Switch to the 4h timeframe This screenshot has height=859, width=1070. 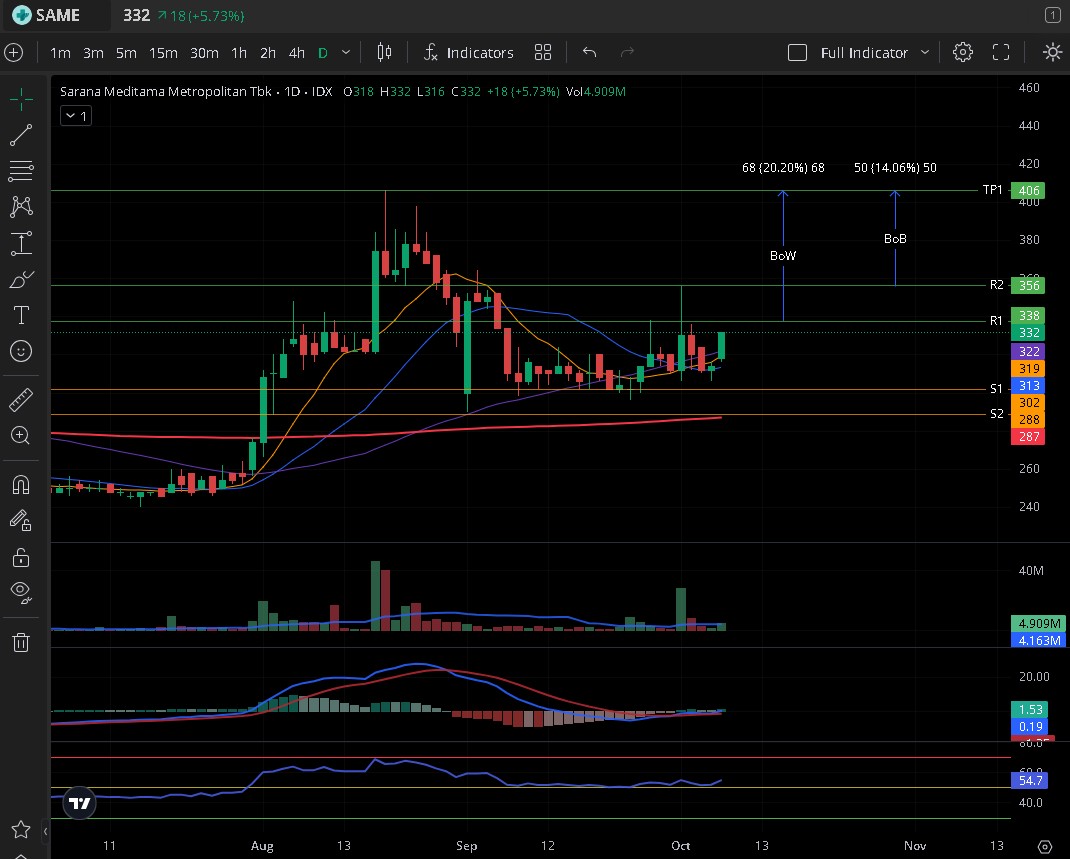click(297, 52)
